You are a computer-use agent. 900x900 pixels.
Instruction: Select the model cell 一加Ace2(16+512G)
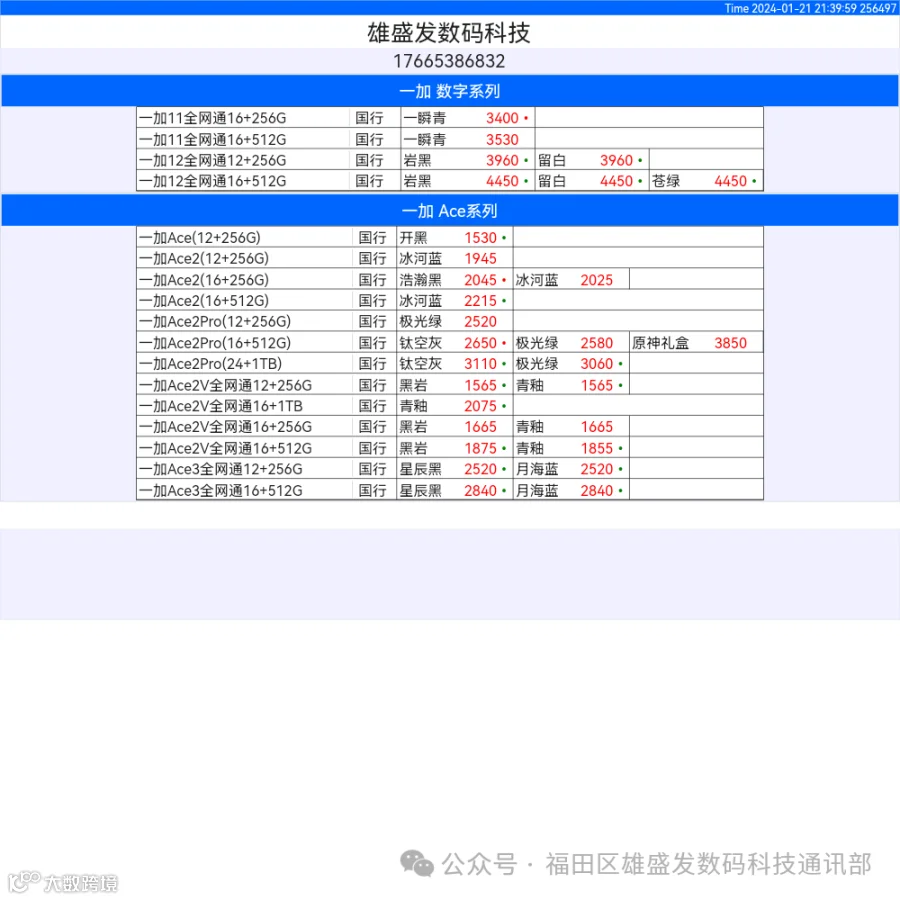[245, 300]
